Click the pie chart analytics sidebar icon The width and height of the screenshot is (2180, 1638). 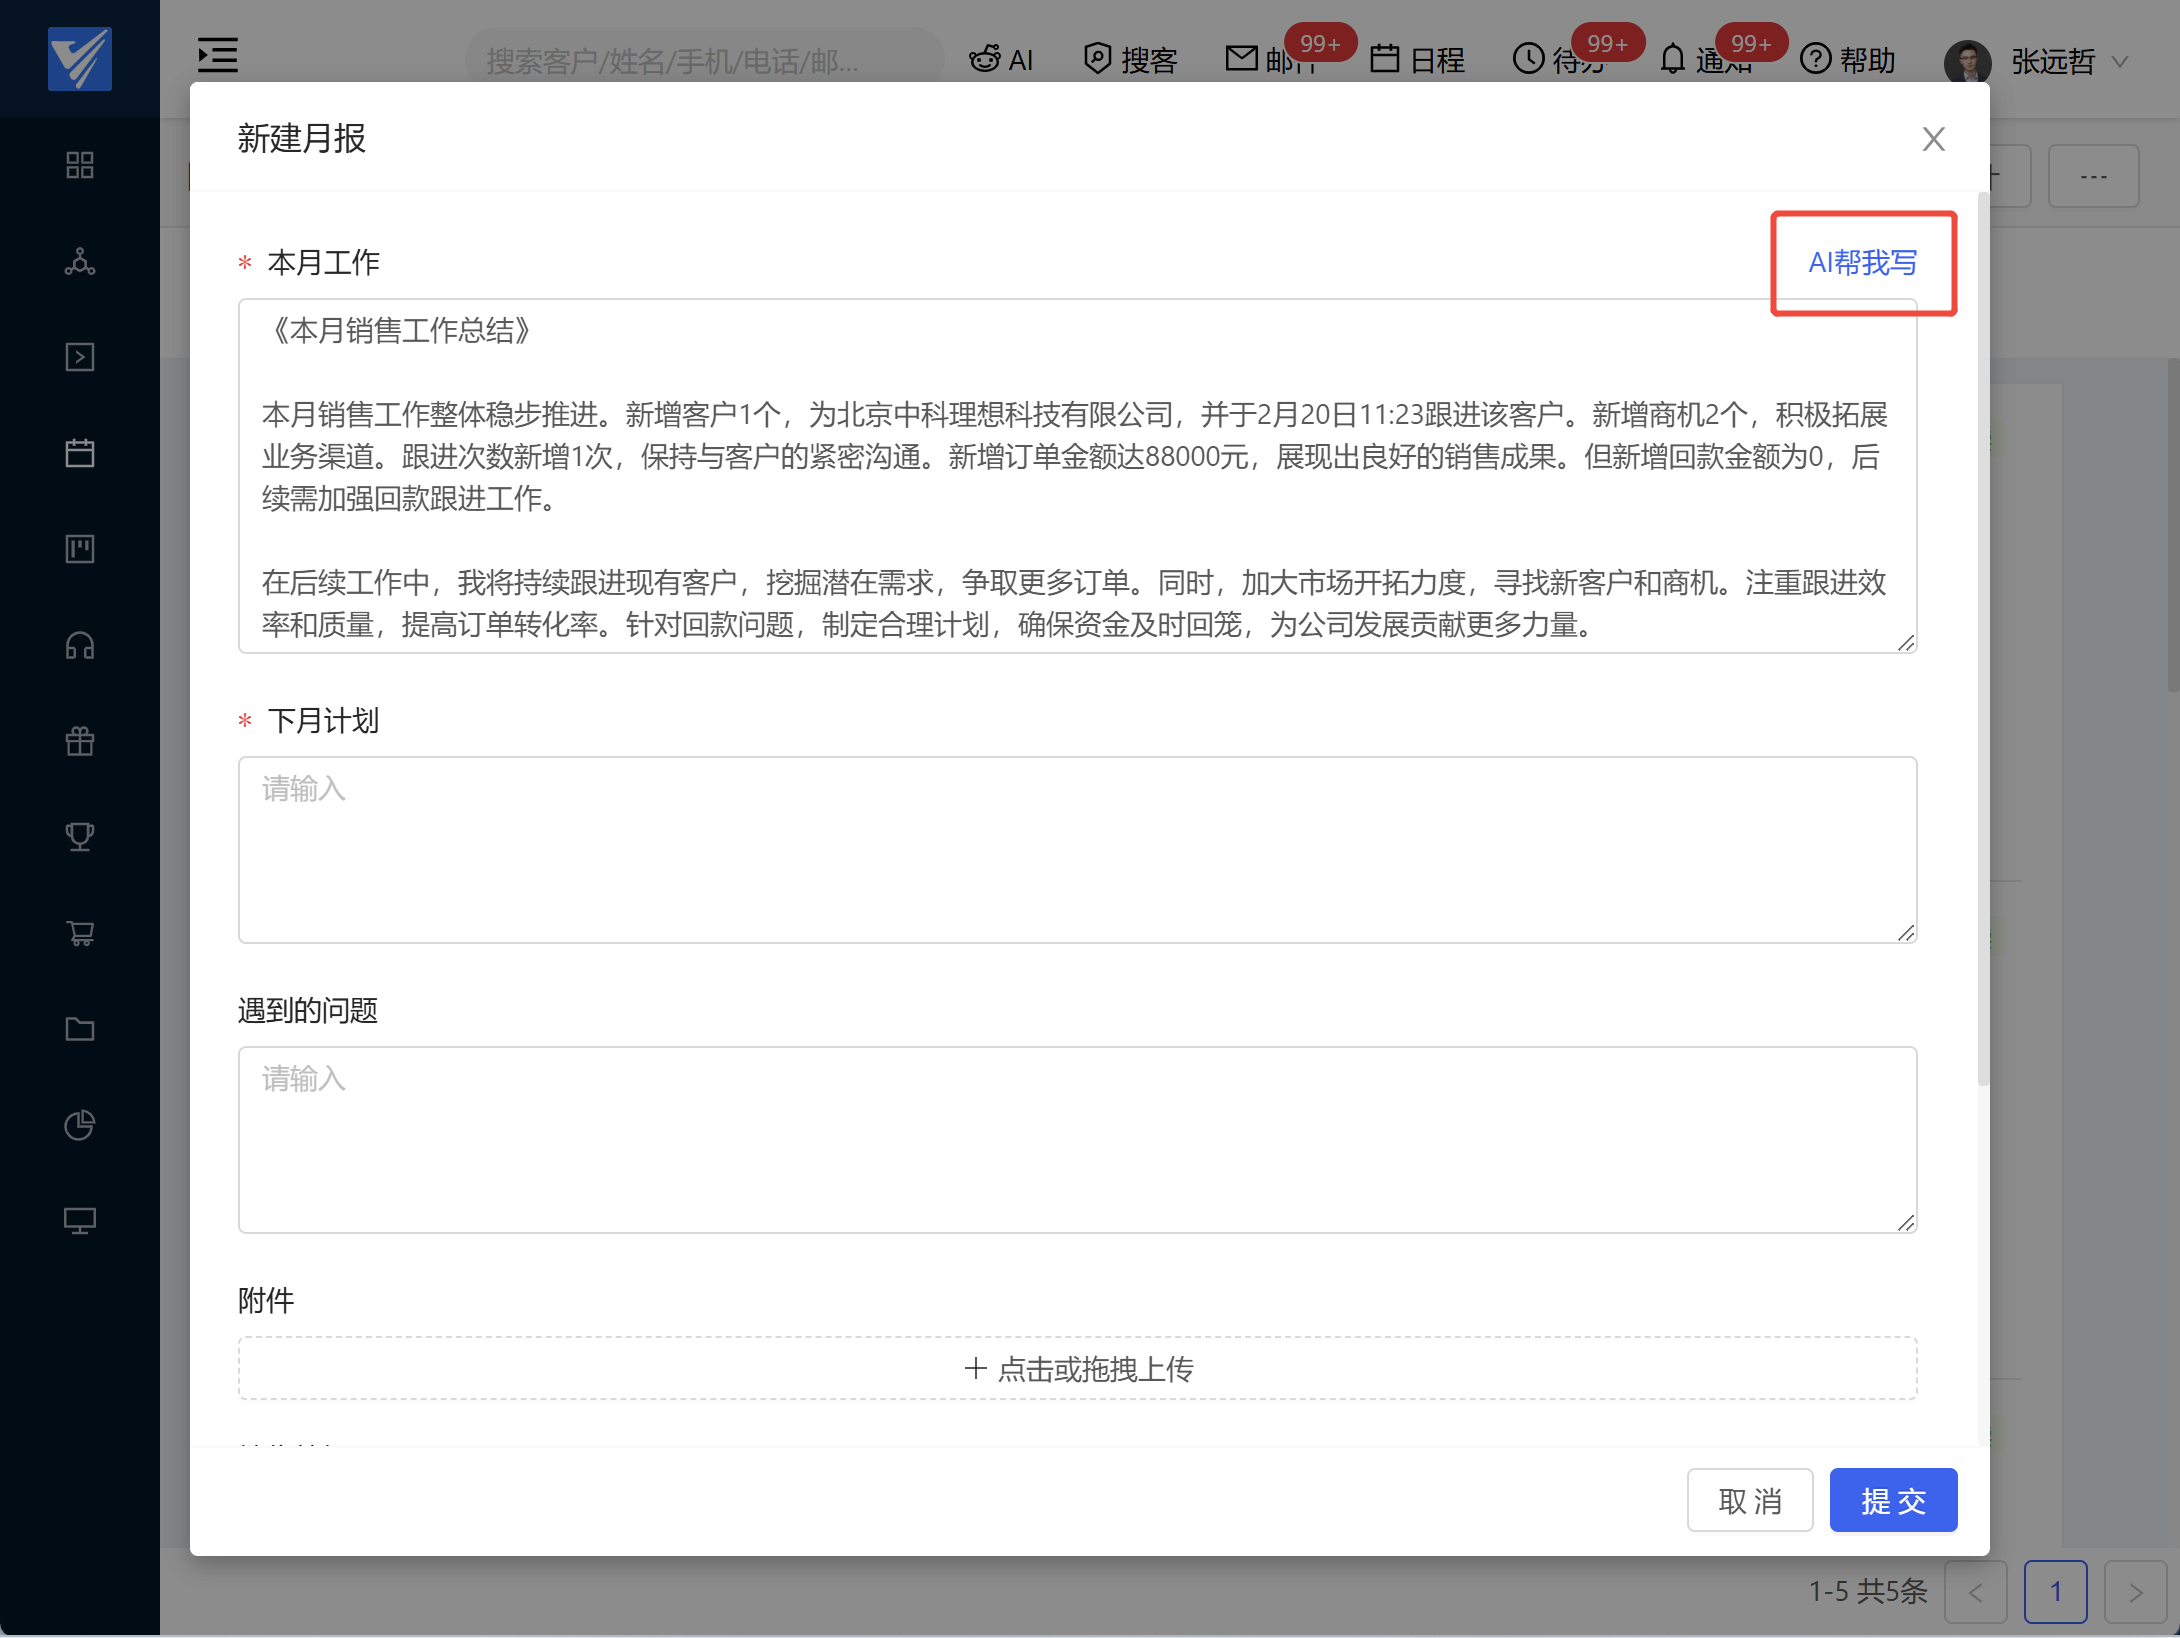tap(80, 1125)
